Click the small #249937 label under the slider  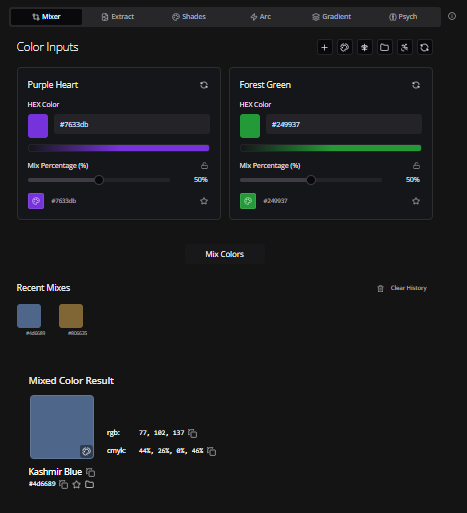point(275,201)
